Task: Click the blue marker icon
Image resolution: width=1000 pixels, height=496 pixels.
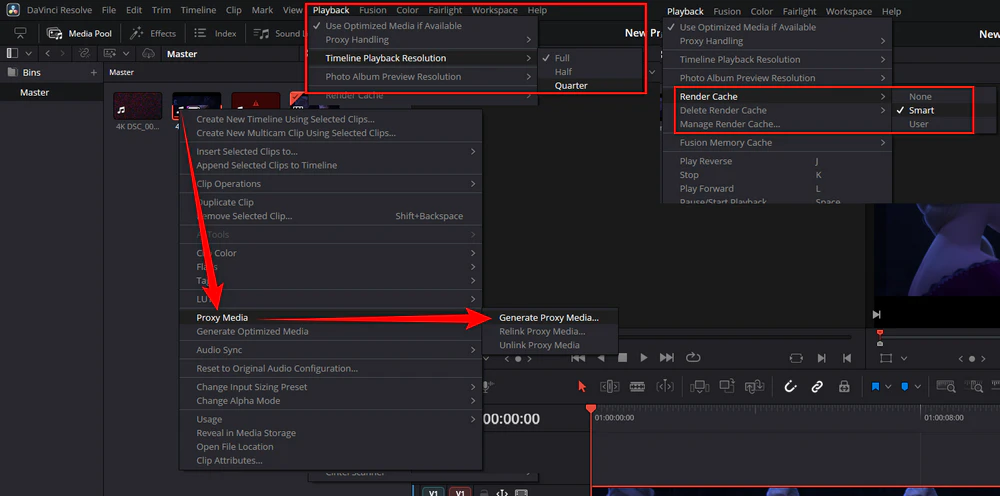Action: click(905, 386)
